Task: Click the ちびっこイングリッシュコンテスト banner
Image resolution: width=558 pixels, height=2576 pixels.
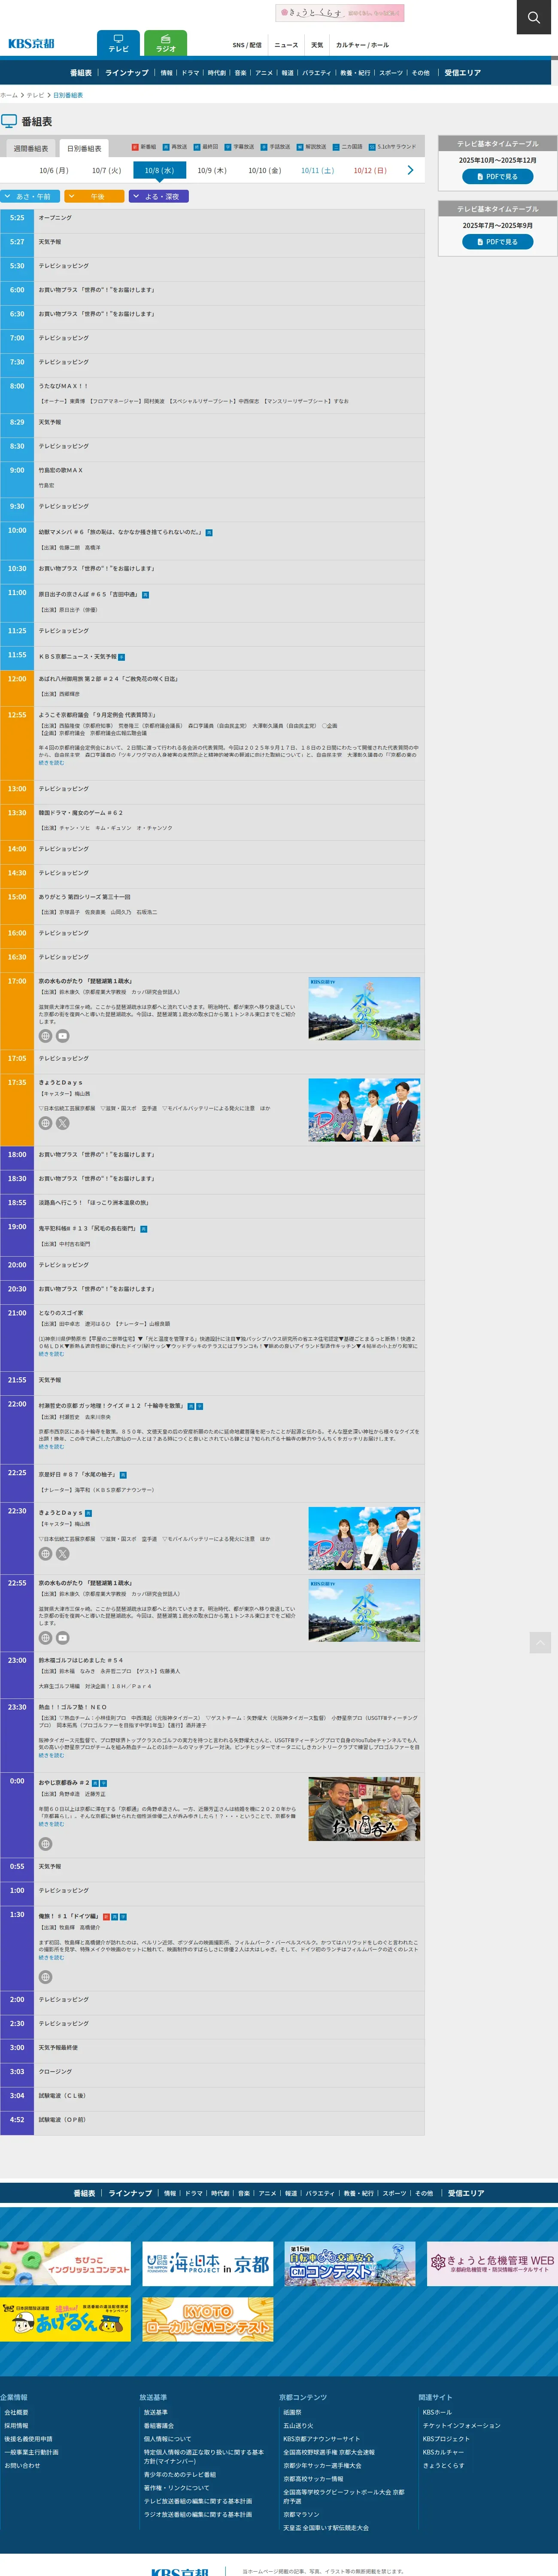Action: pos(65,2263)
